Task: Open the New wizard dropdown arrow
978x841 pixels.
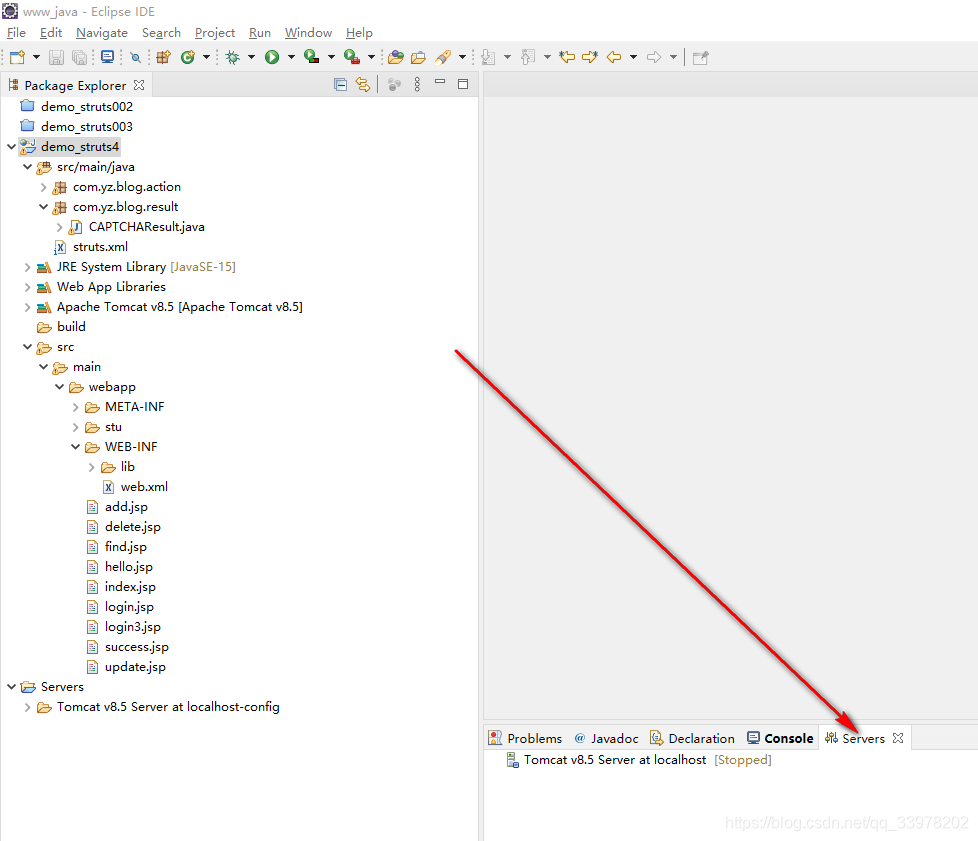Action: click(x=36, y=57)
